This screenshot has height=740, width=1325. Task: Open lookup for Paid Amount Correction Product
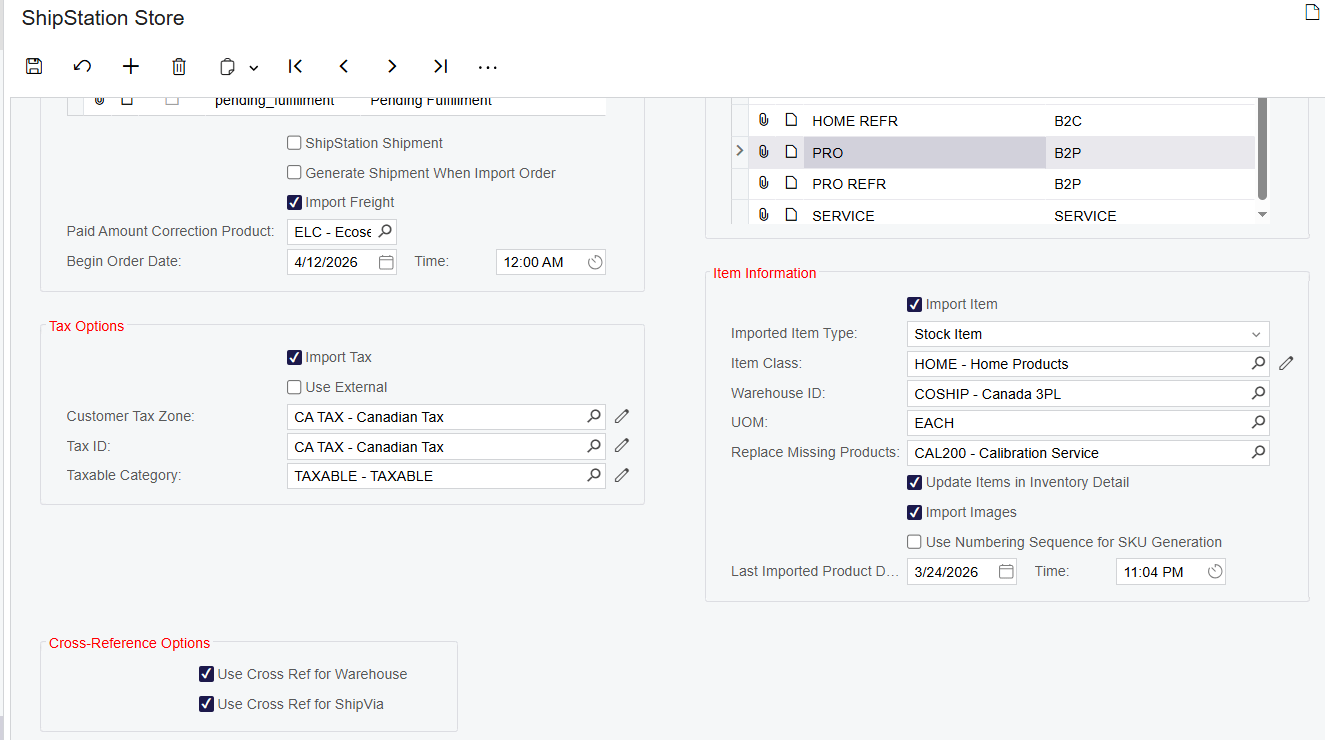[x=385, y=232]
